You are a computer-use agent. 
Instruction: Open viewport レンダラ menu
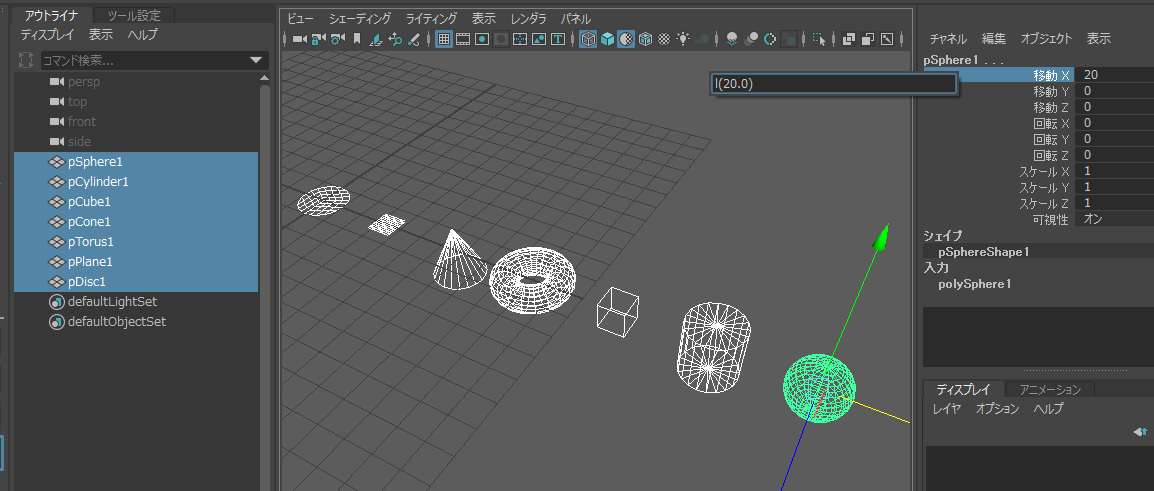point(528,18)
